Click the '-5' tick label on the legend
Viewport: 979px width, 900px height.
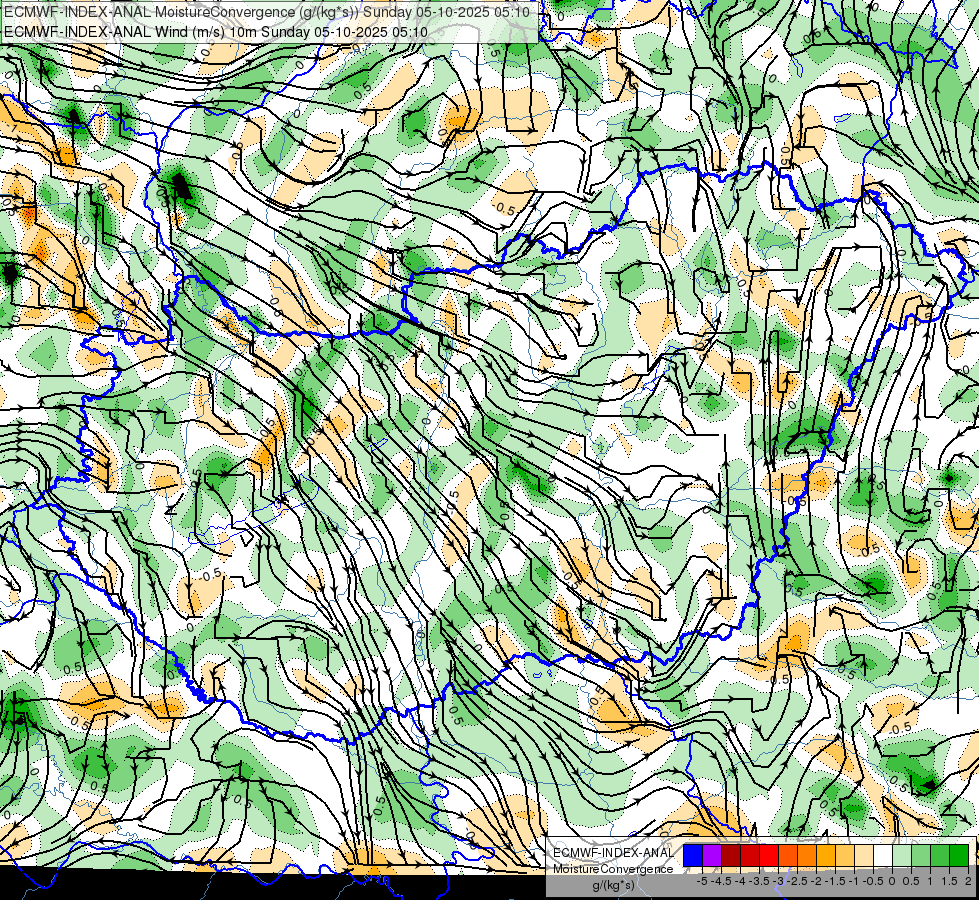[702, 881]
